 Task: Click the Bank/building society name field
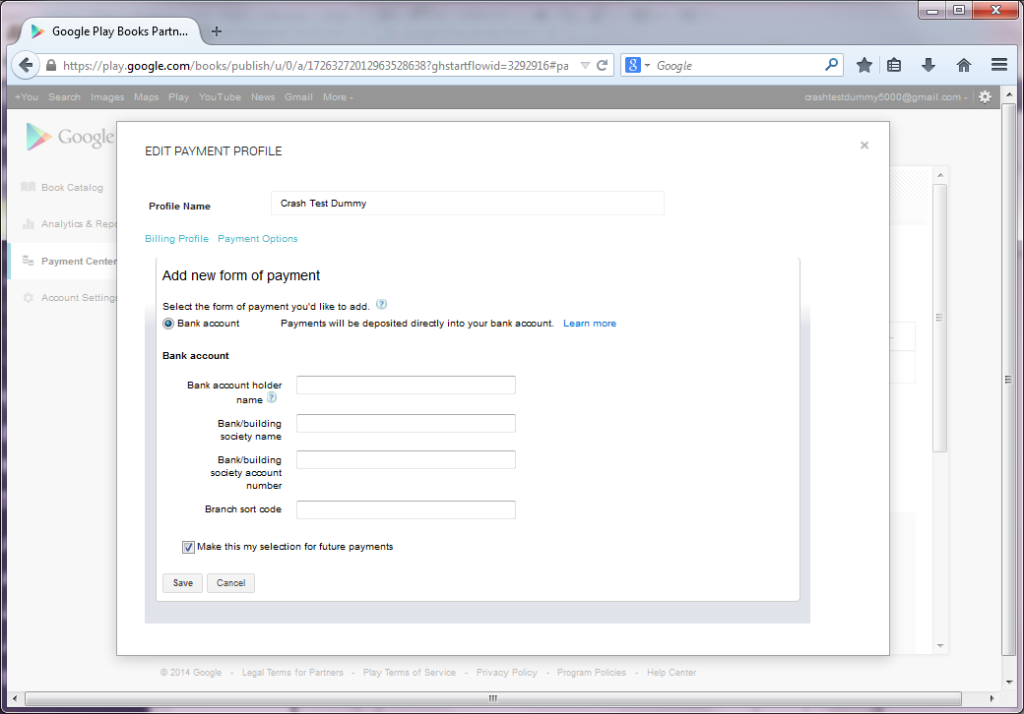(406, 423)
